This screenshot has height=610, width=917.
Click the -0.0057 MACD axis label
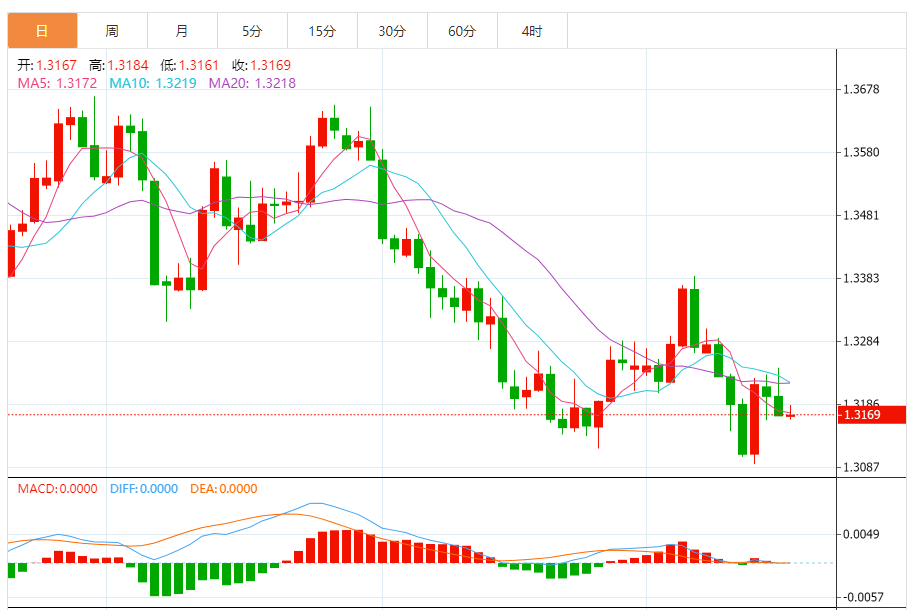tap(863, 597)
